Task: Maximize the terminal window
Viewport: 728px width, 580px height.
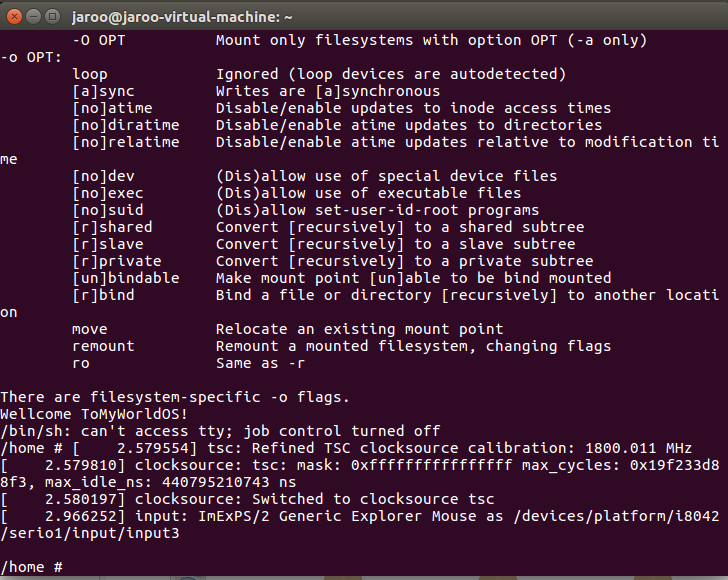Action: click(x=52, y=17)
